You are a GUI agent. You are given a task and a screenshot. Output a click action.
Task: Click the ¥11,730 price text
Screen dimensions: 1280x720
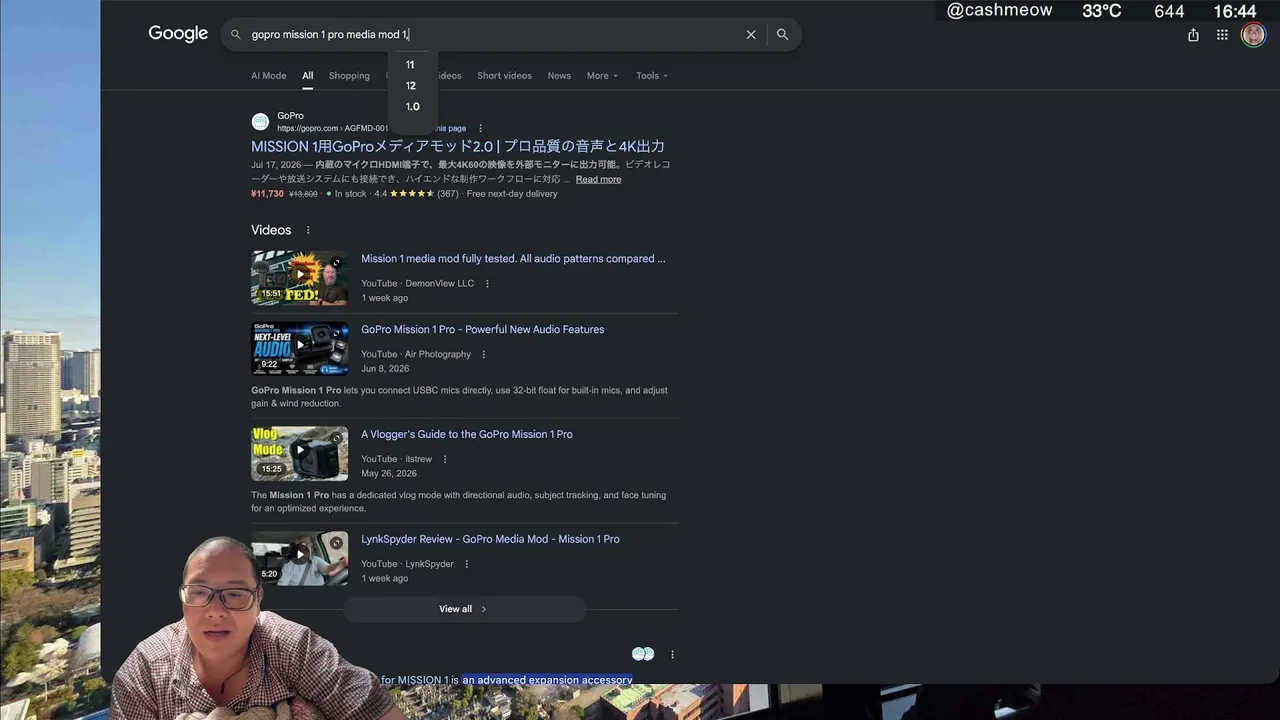[x=267, y=194]
